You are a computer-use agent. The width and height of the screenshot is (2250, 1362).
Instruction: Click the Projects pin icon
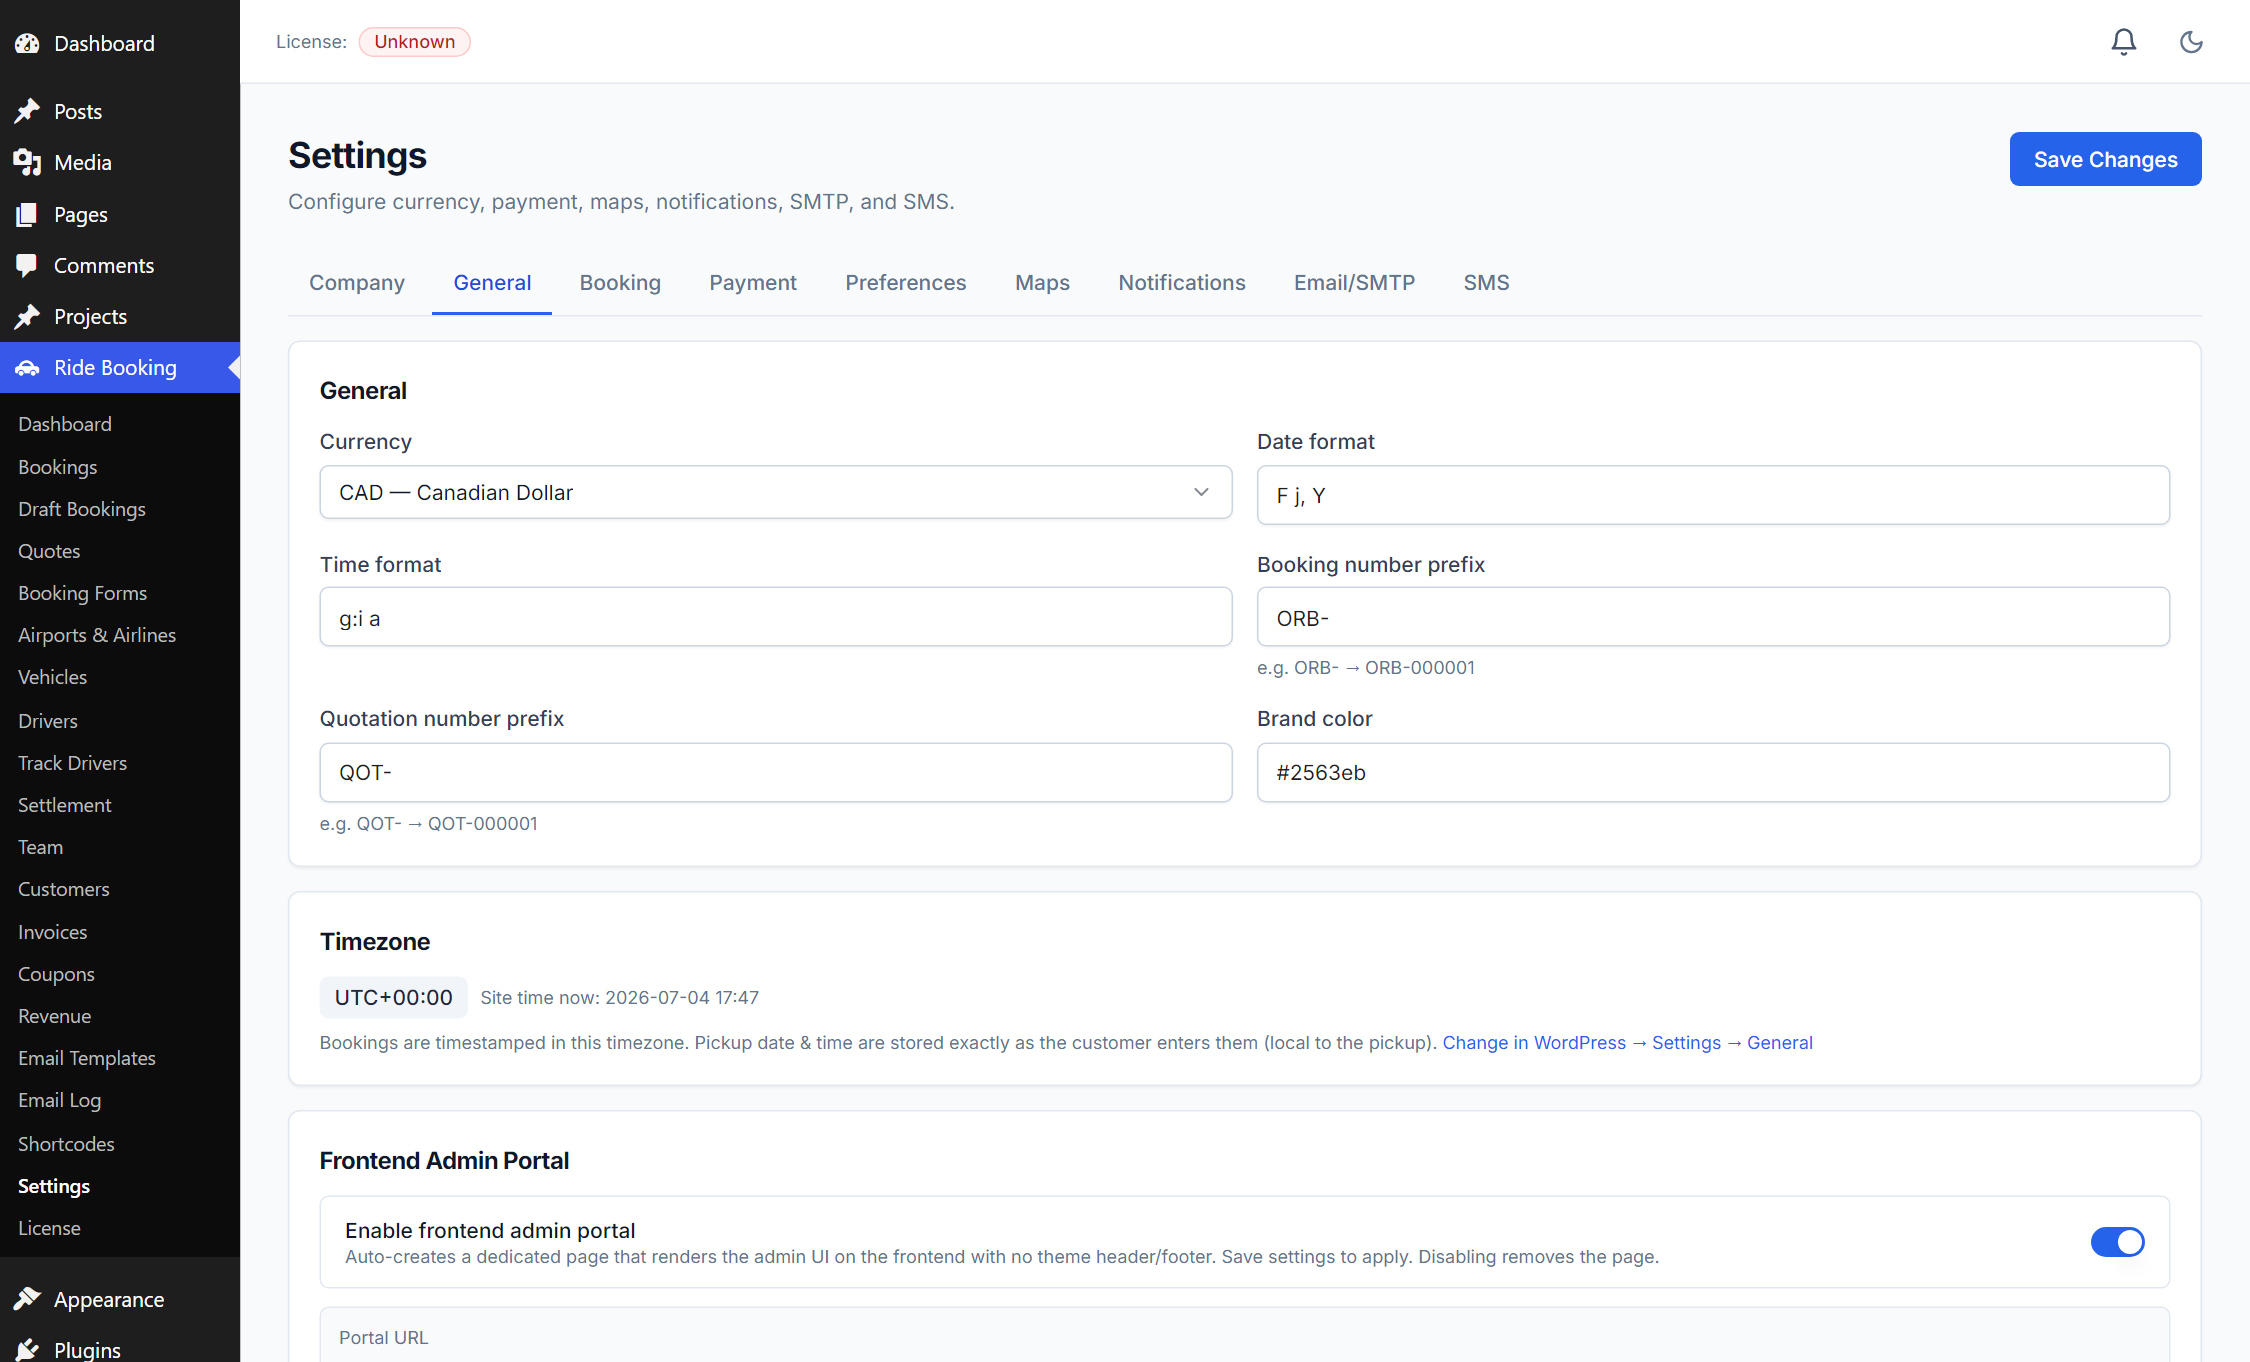[27, 316]
